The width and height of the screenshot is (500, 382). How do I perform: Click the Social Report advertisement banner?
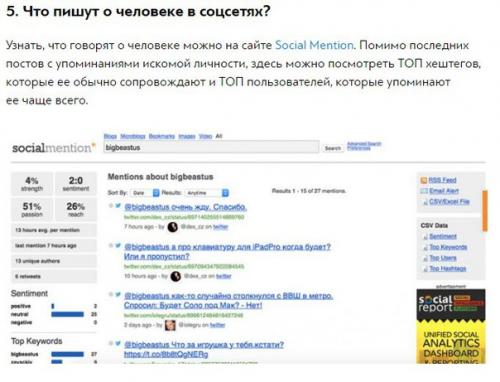[451, 326]
